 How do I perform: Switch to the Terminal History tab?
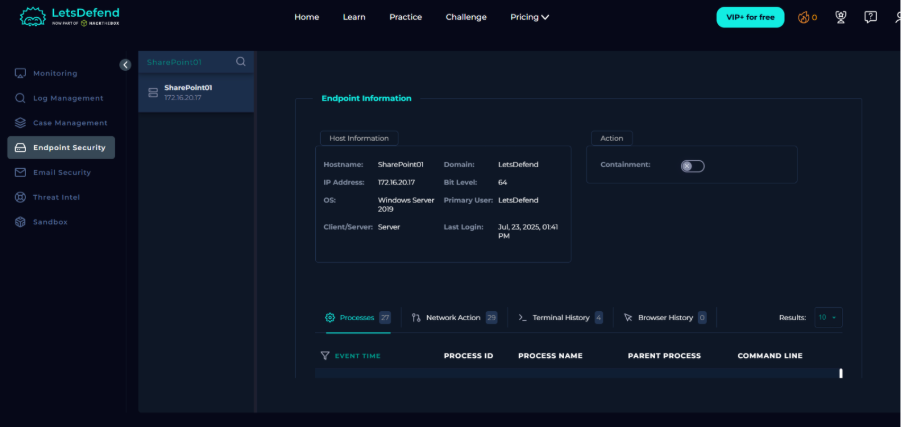click(560, 318)
